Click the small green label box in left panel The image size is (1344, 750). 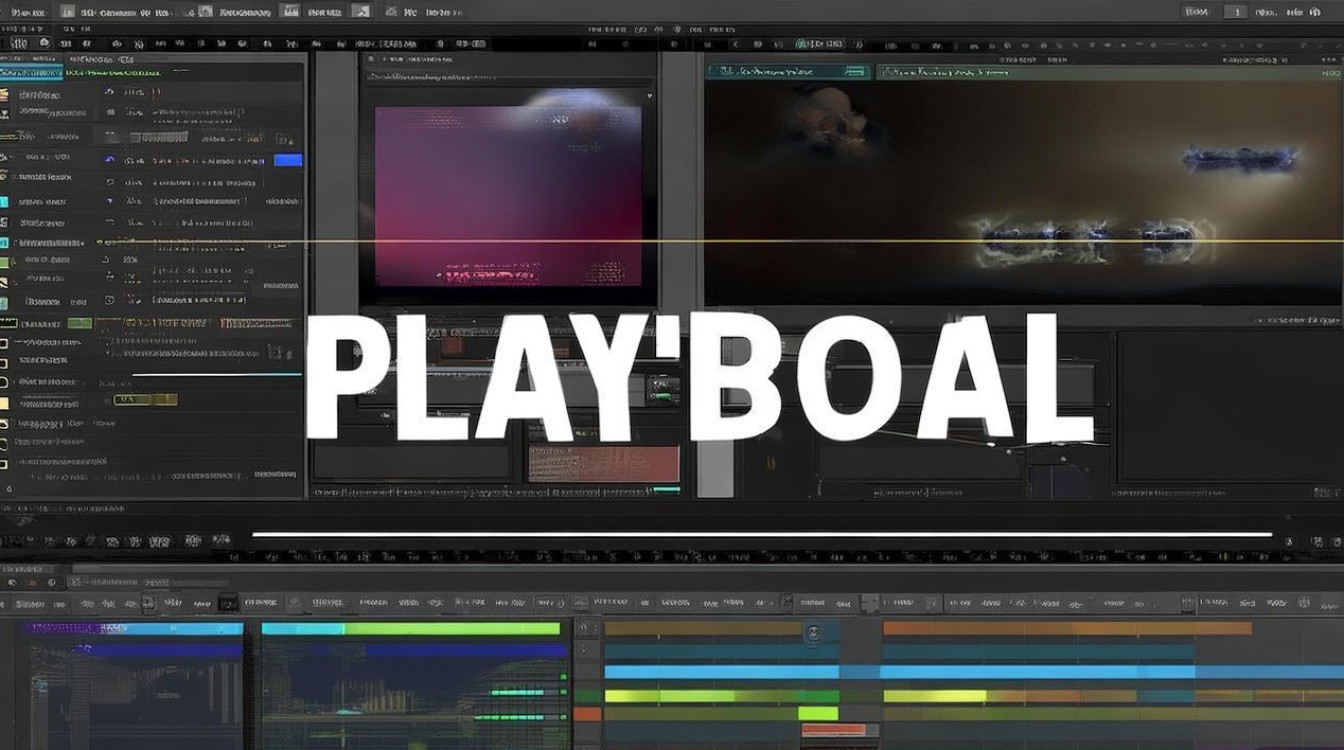pos(80,323)
